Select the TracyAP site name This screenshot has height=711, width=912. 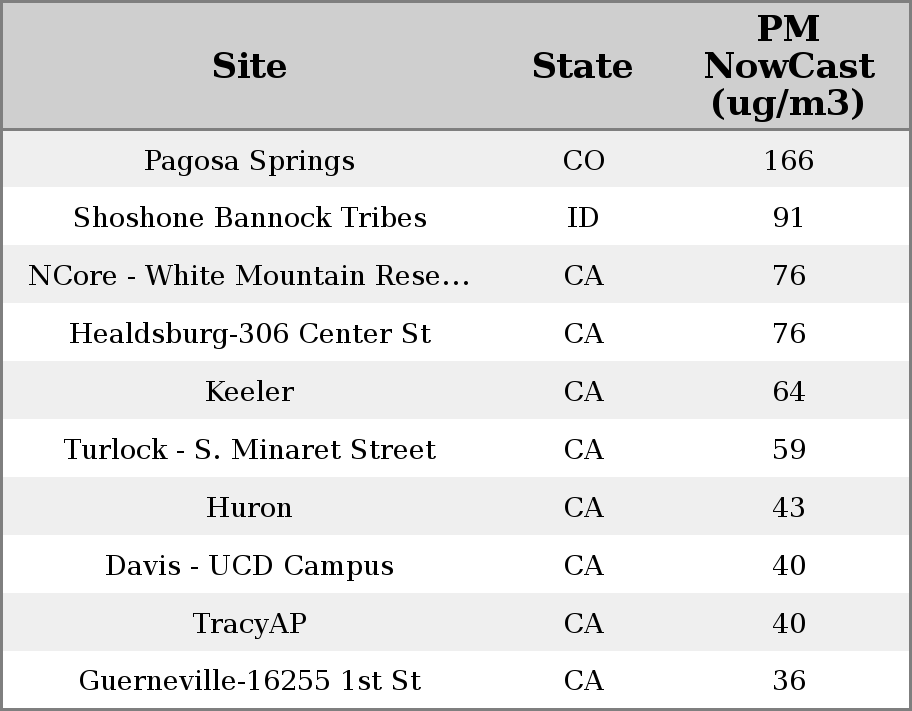[249, 624]
